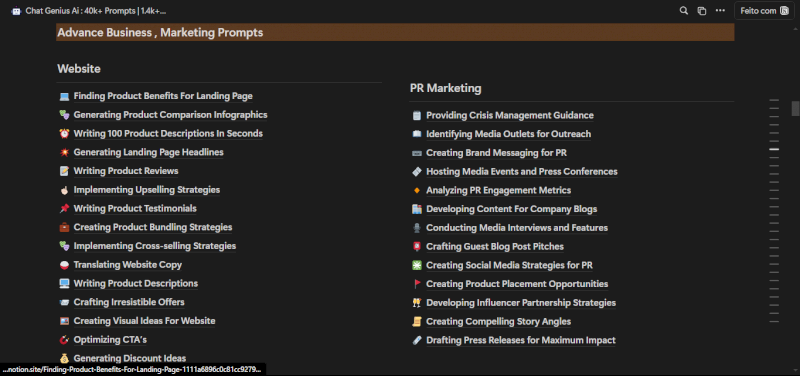Click collision icon beside Generating Landing Page Headlines
This screenshot has width=800, height=376.
(64, 152)
